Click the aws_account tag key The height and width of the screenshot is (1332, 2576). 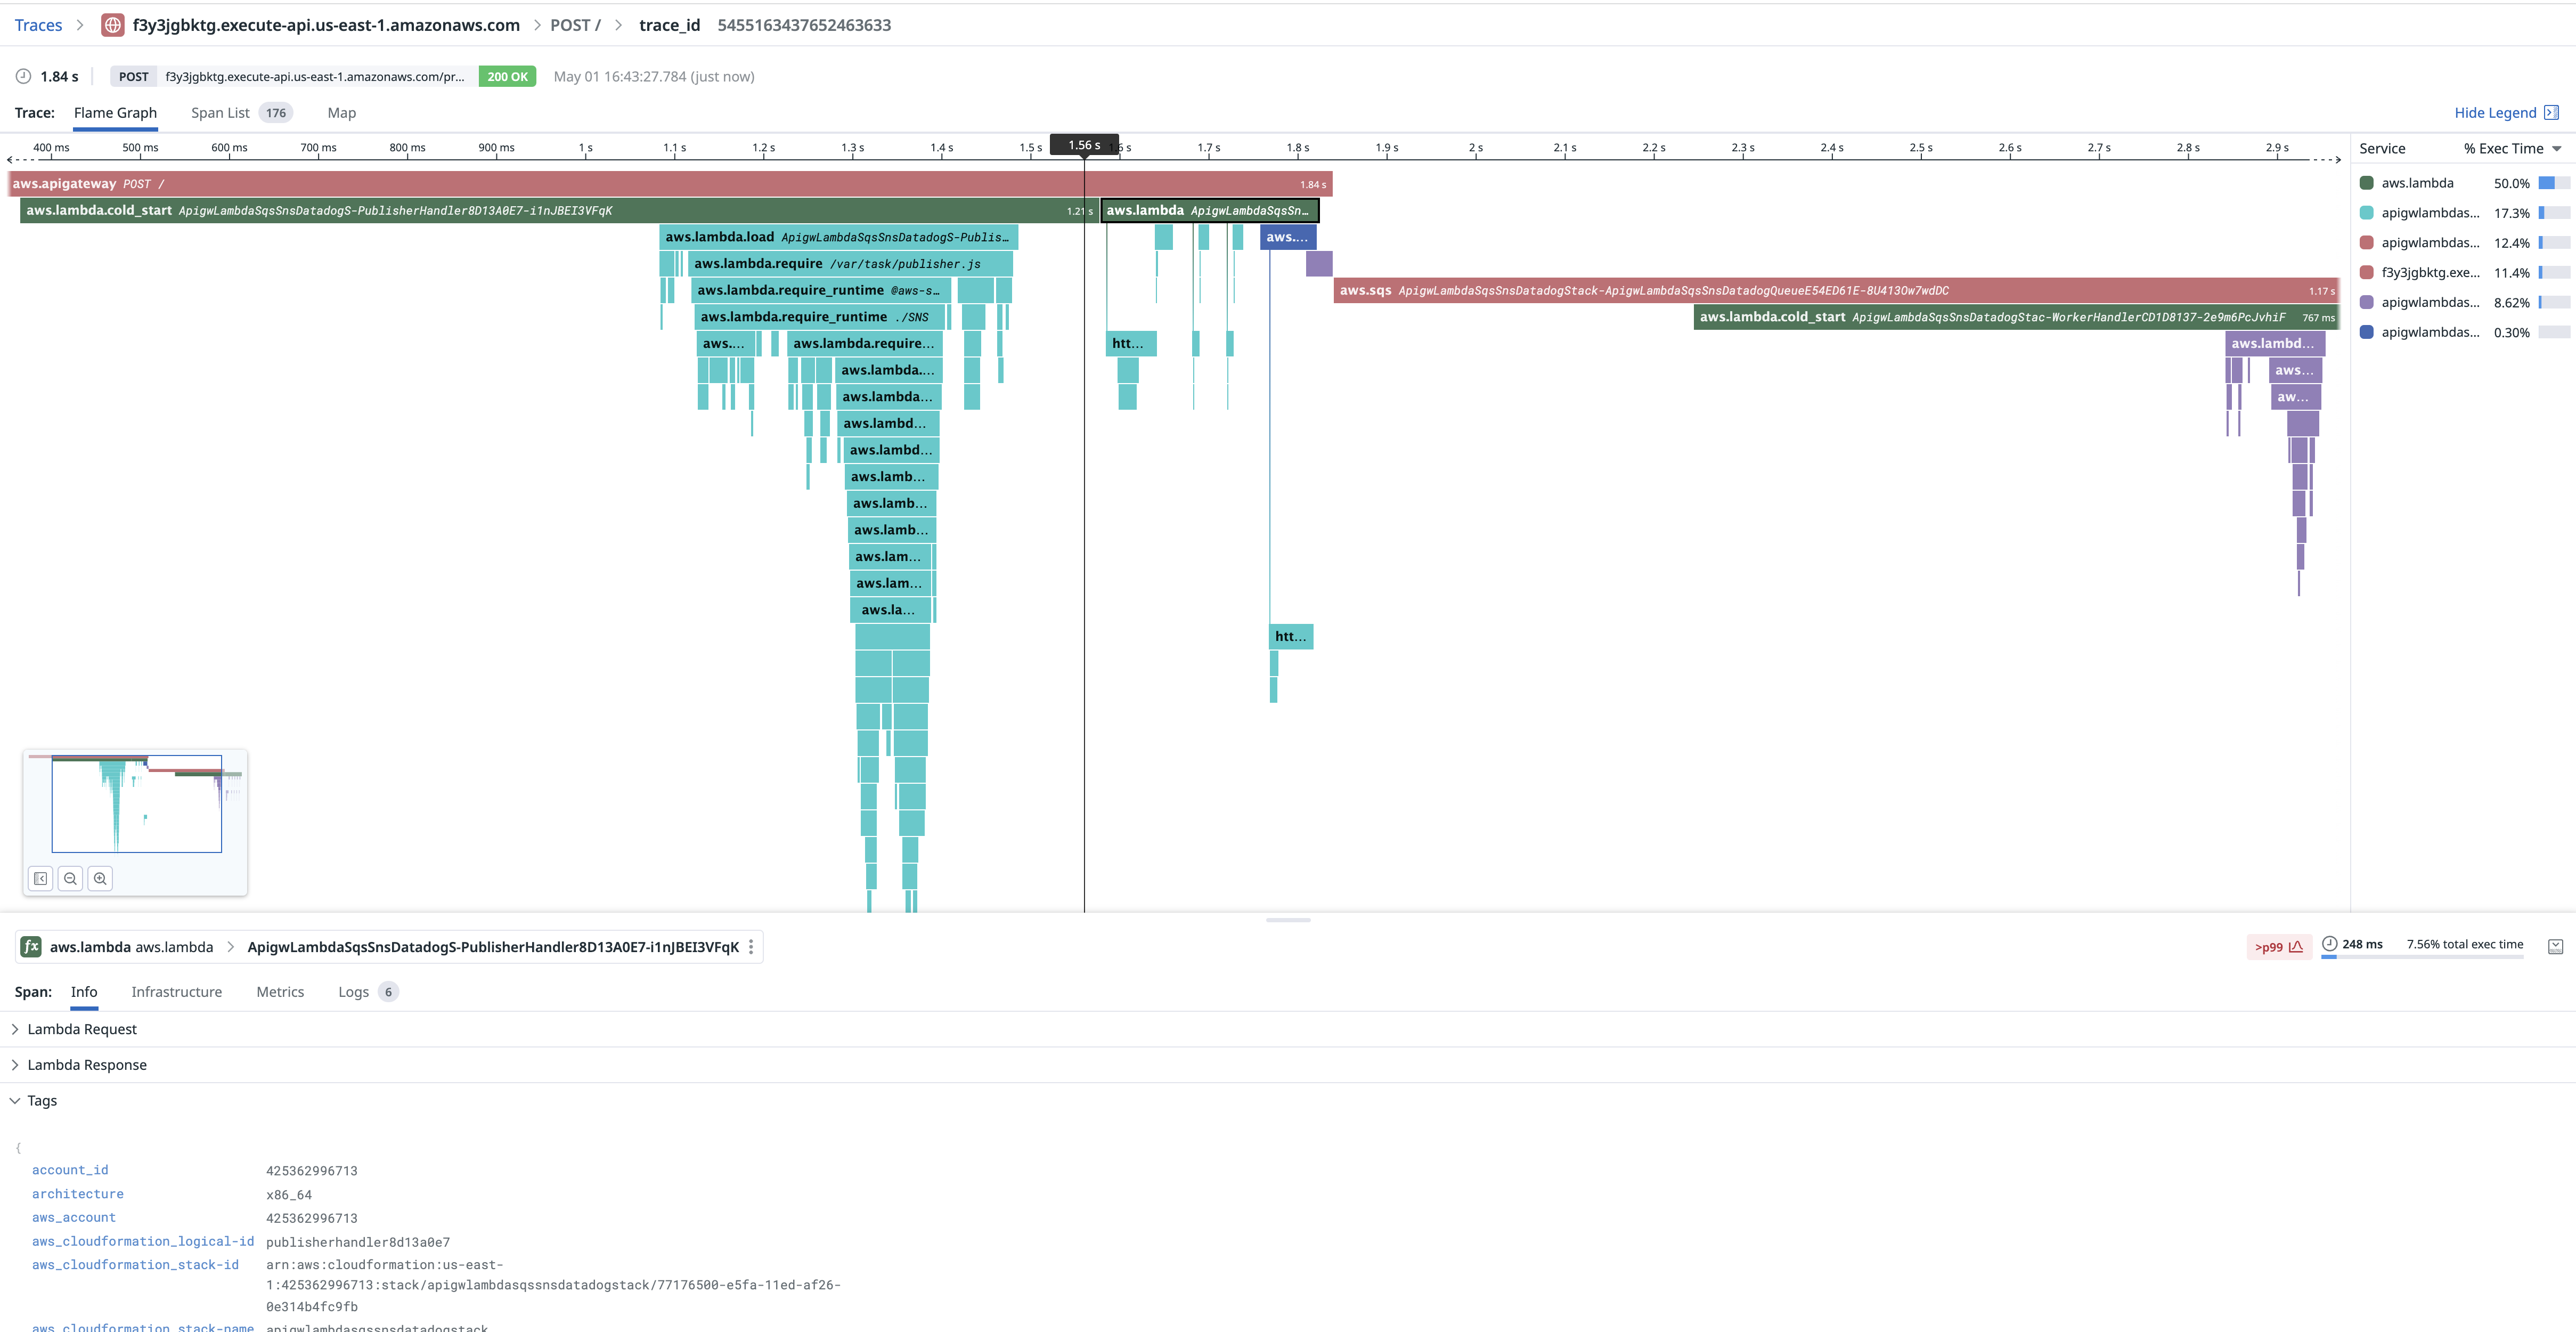coord(74,1217)
